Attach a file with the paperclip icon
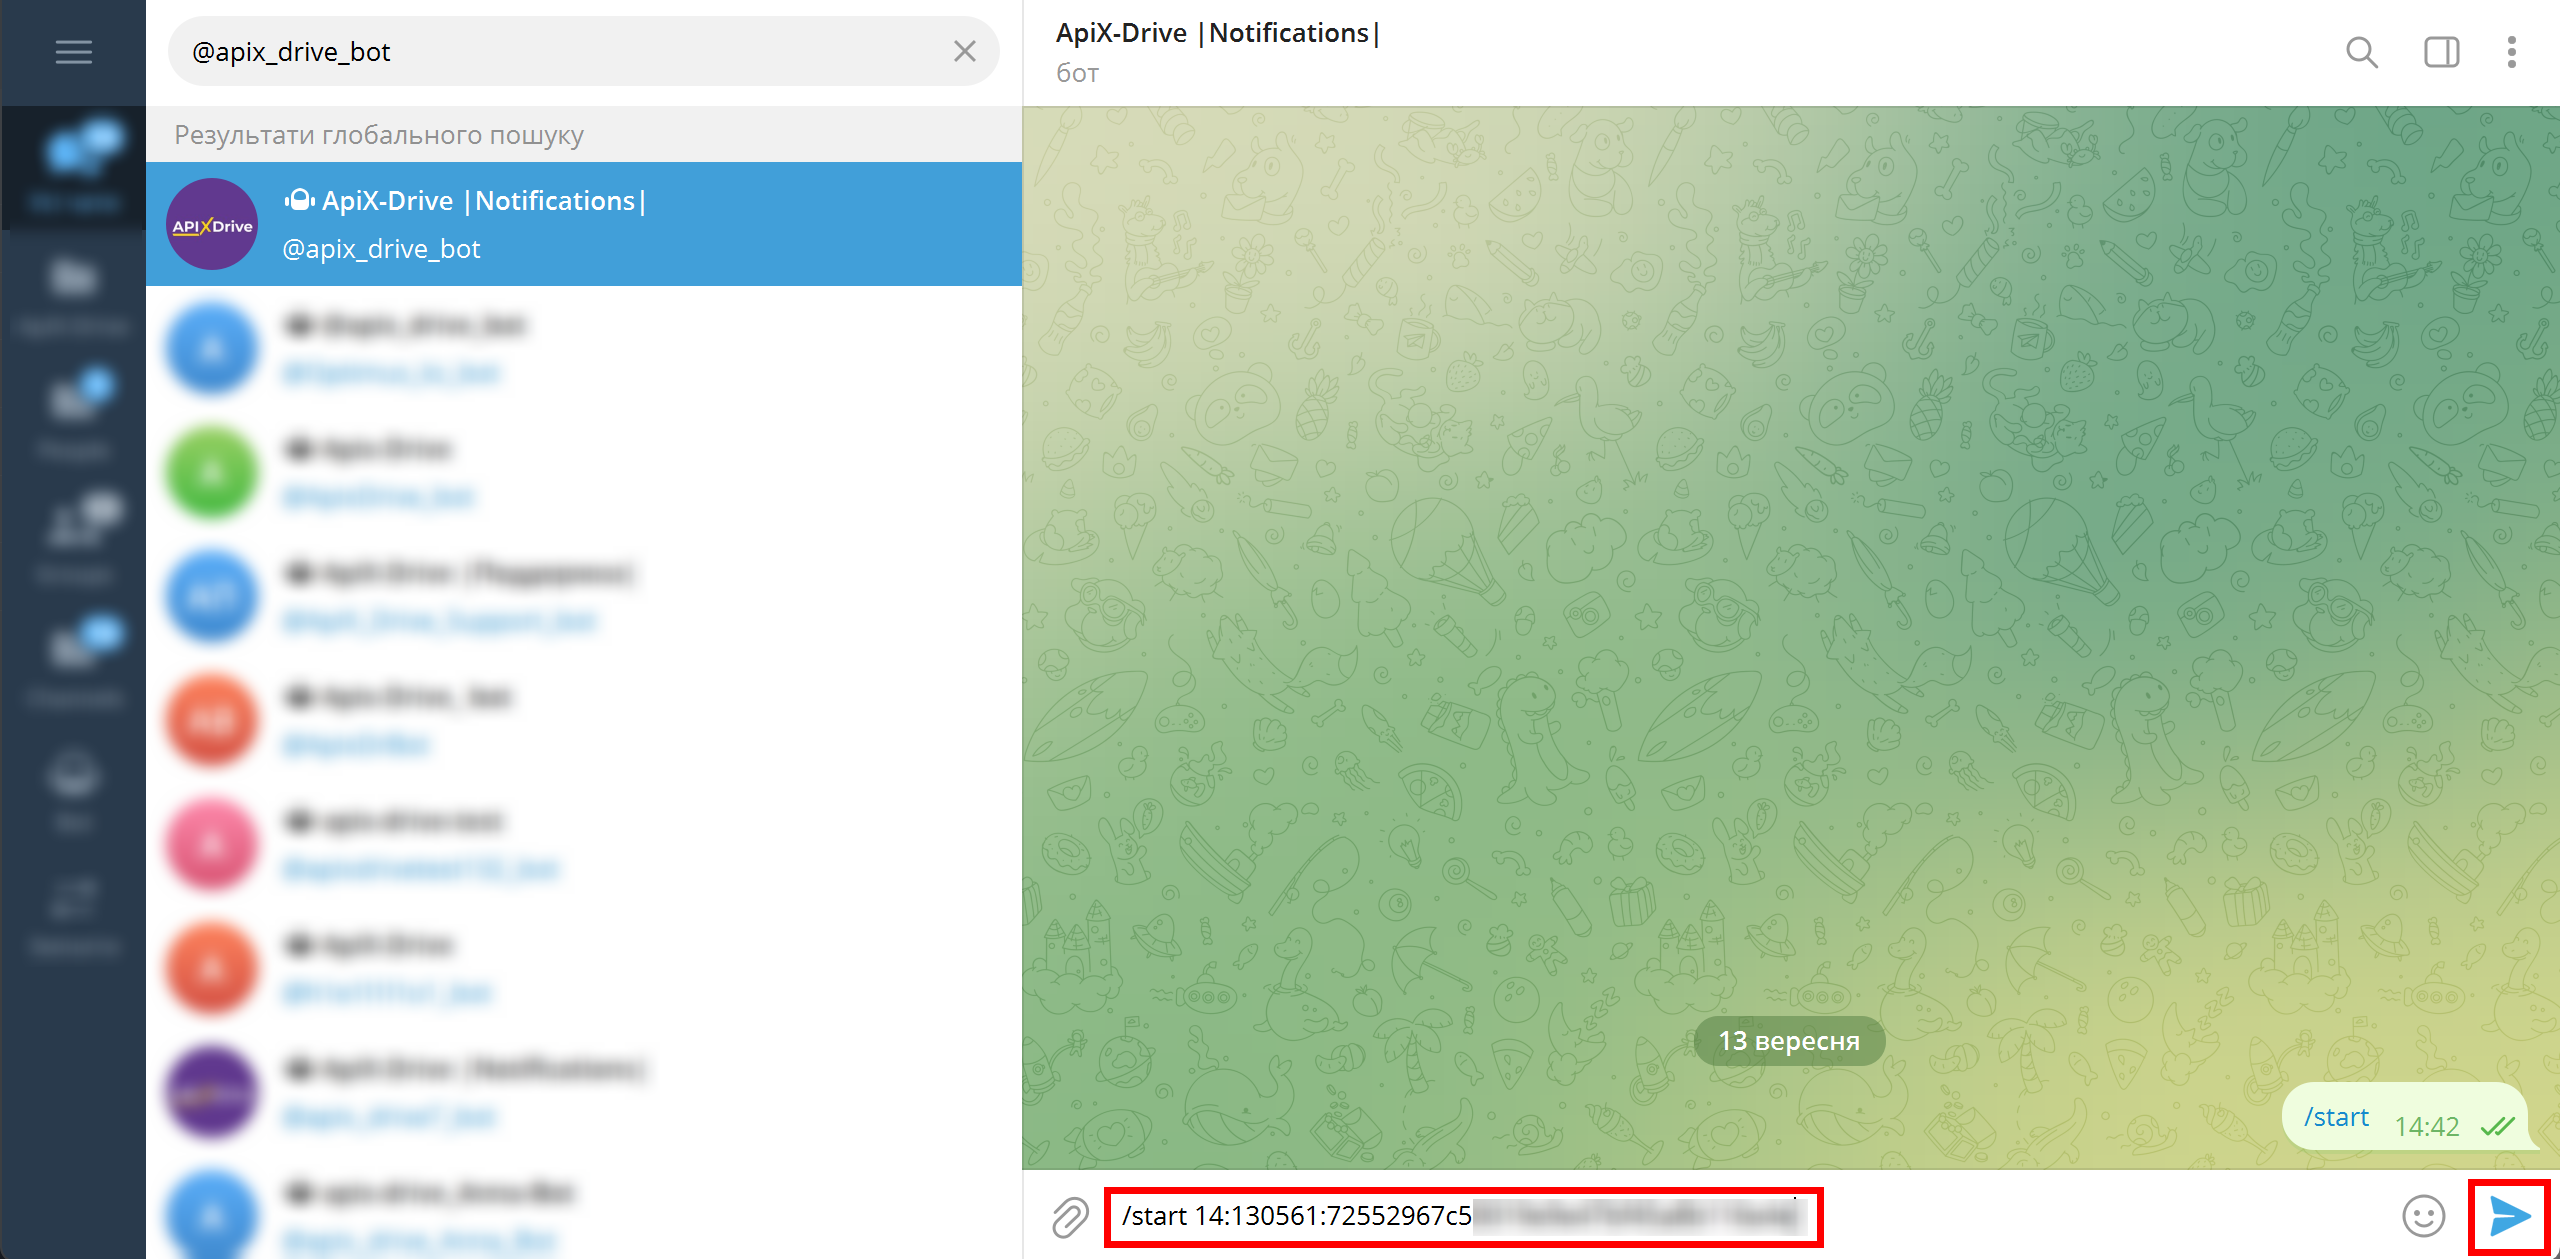The width and height of the screenshot is (2560, 1259). pos(1070,1216)
